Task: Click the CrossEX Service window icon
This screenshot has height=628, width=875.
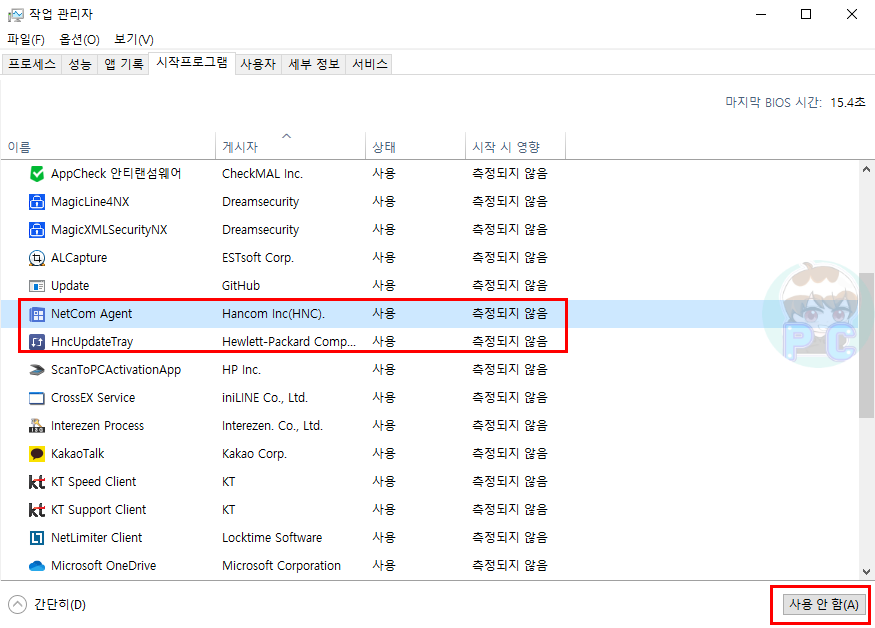Action: [37, 398]
